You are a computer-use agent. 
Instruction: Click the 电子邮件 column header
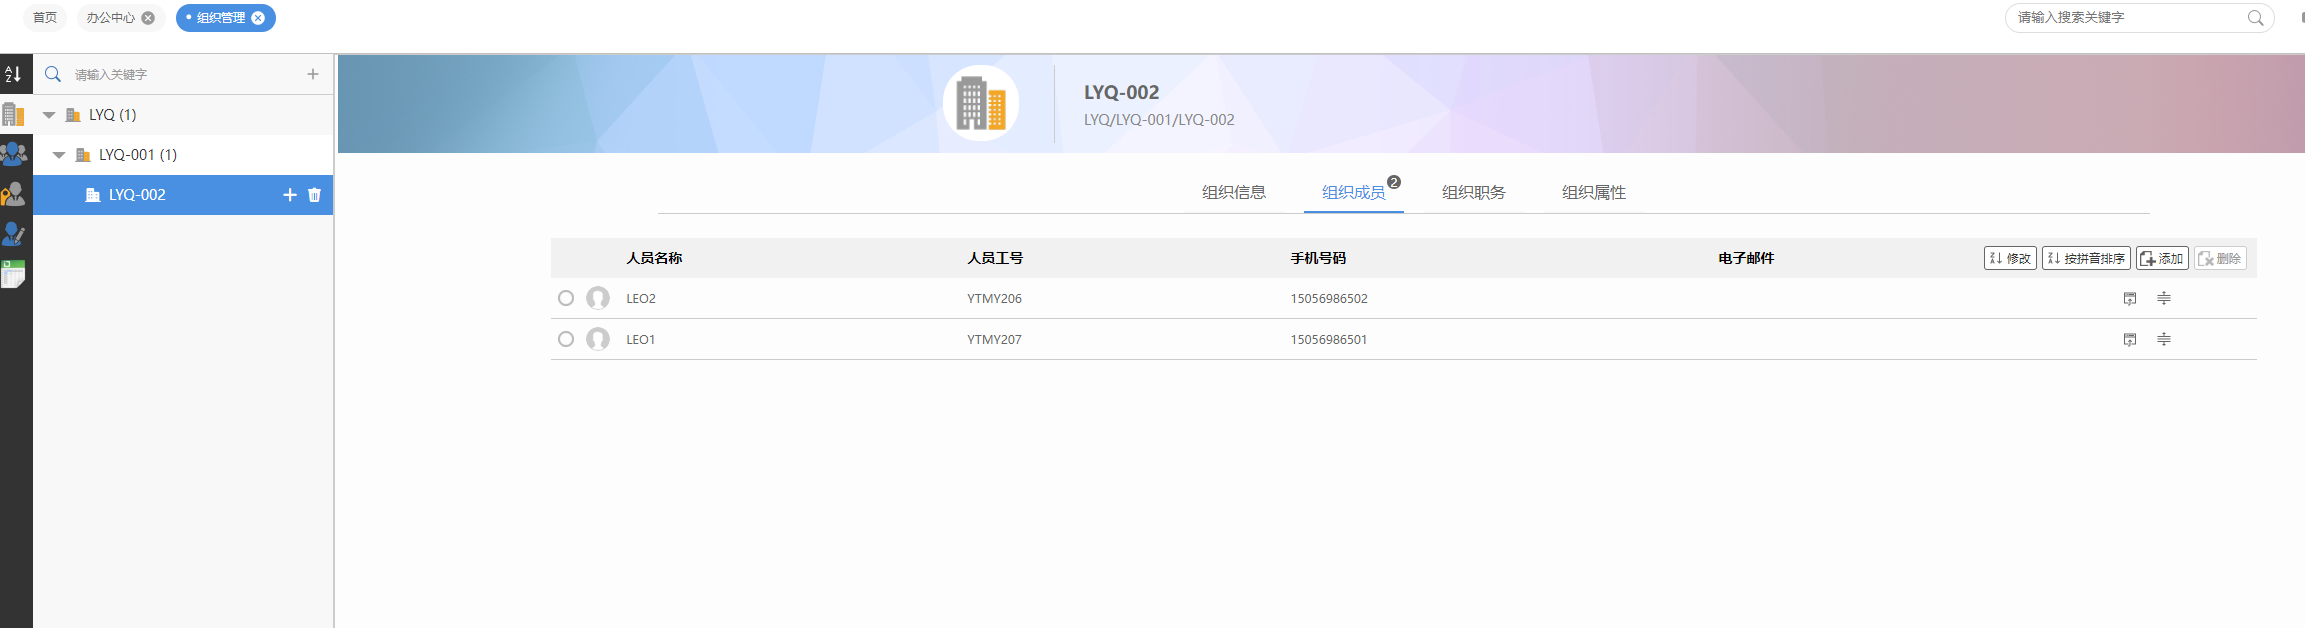coord(1746,258)
